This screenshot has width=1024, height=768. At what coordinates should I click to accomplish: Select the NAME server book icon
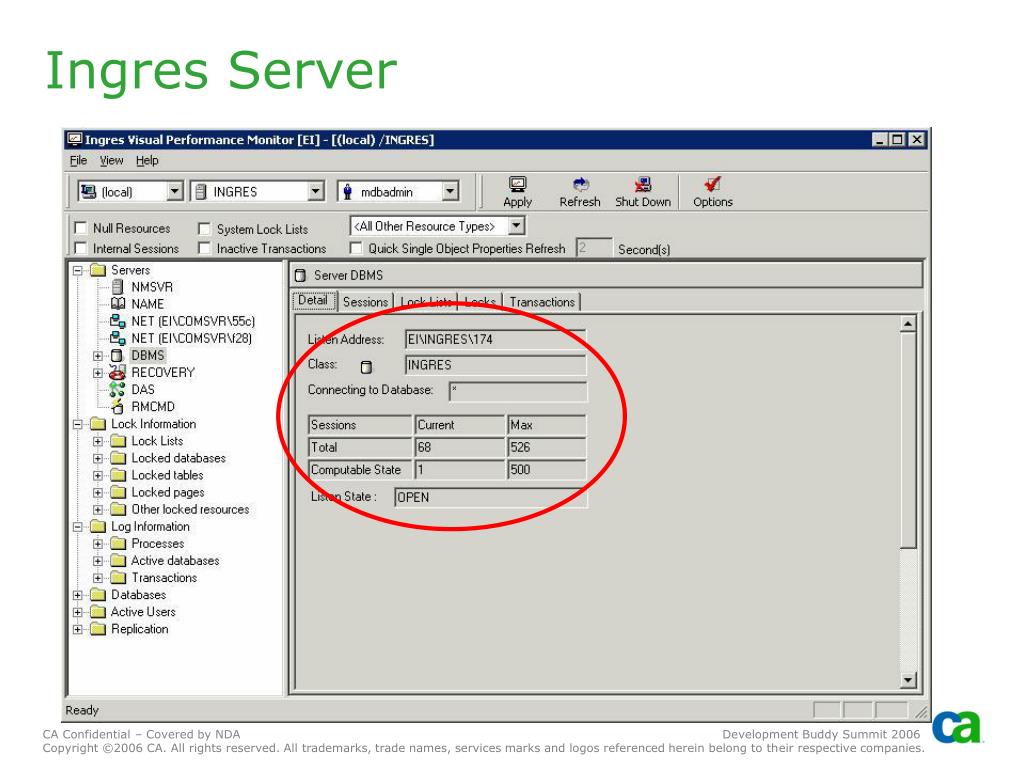click(118, 304)
